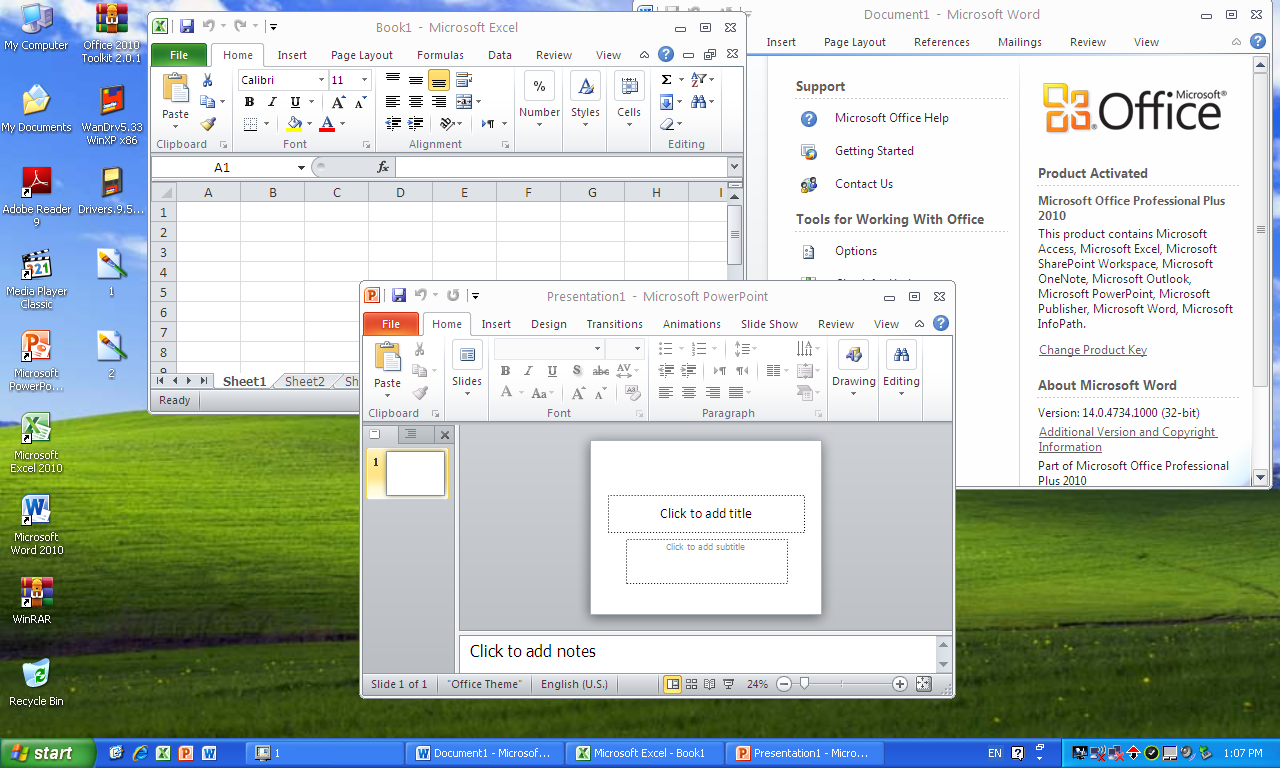1280x768 pixels.
Task: Click Getting Started in Word's Support section
Action: pos(874,151)
